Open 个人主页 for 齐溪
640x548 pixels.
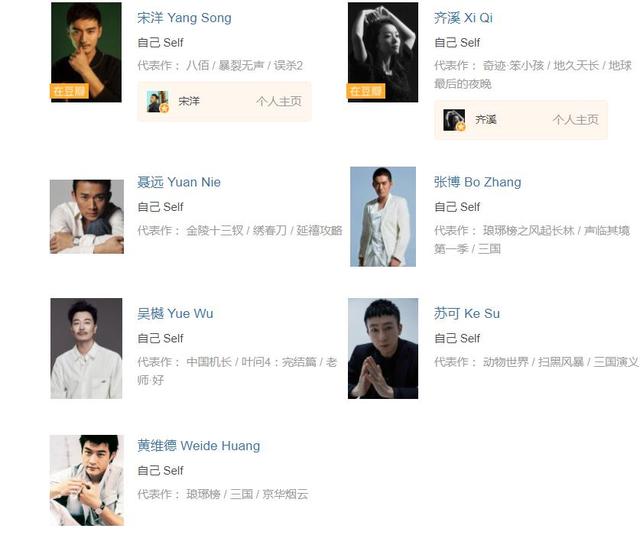pyautogui.click(x=576, y=120)
